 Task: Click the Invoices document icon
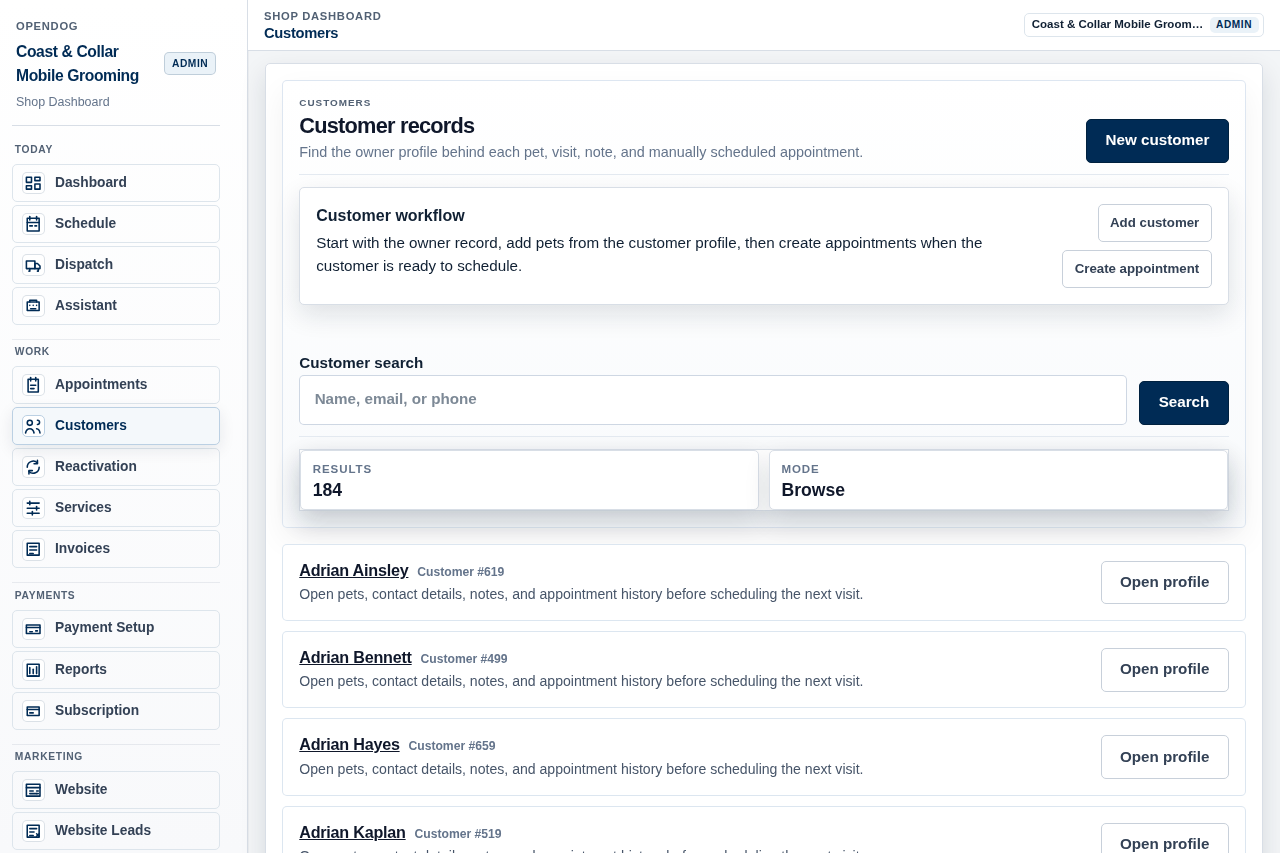click(x=33, y=549)
